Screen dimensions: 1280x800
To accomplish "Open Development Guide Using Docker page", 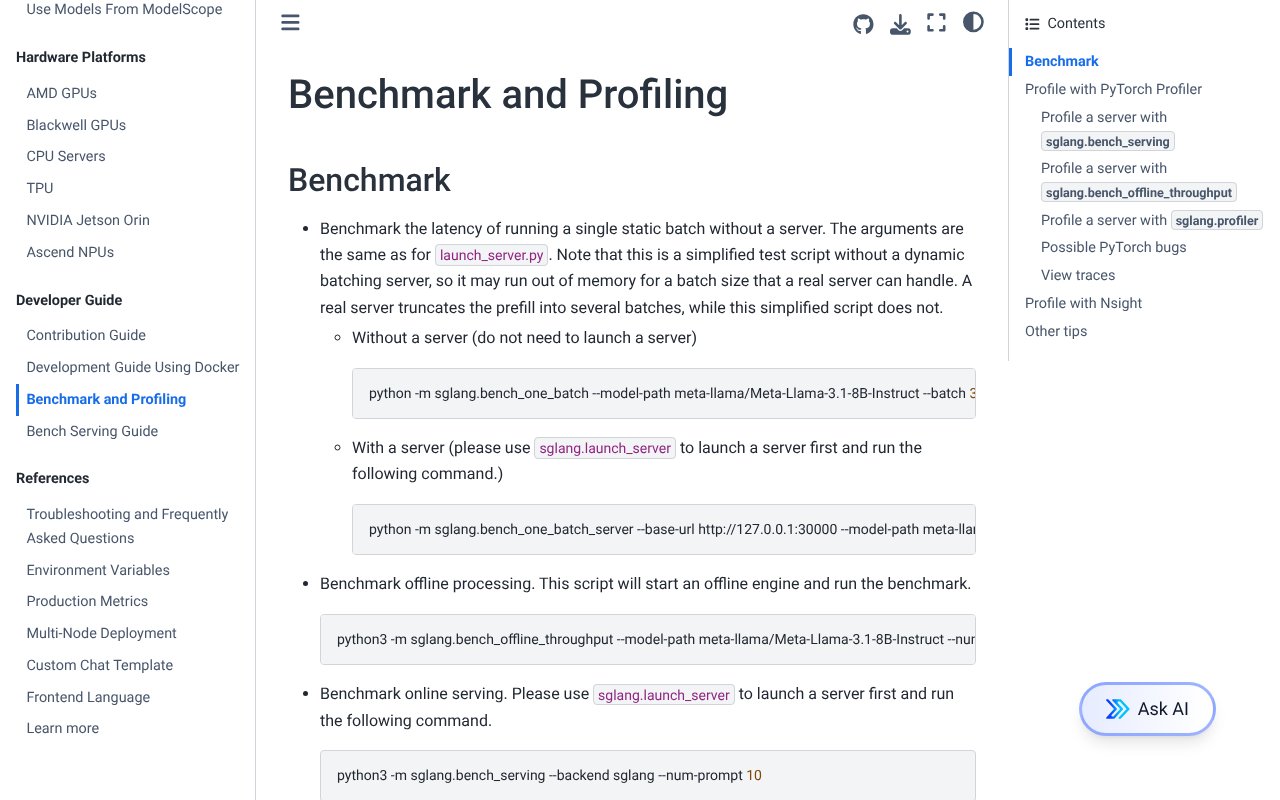I will point(133,367).
